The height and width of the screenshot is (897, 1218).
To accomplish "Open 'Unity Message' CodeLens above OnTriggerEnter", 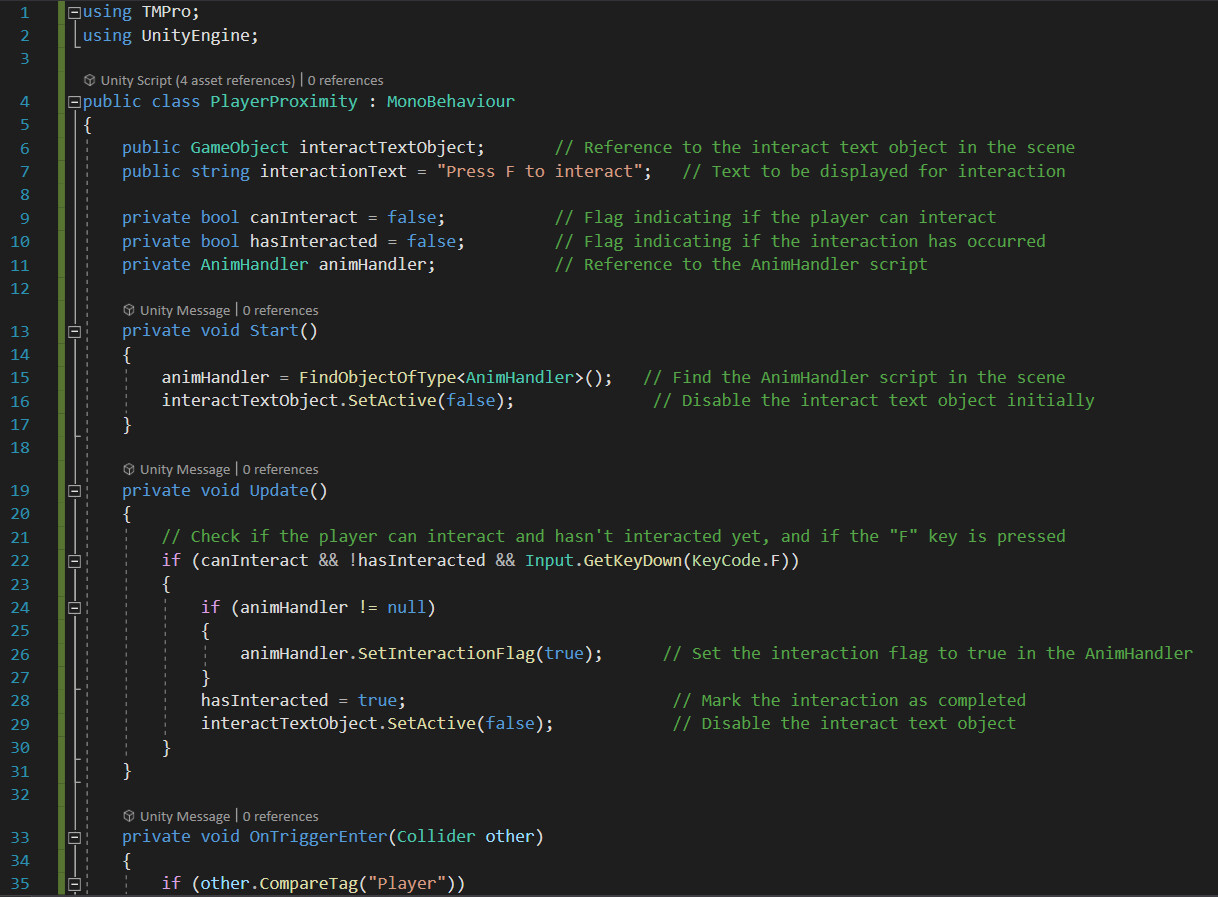I will point(186,816).
